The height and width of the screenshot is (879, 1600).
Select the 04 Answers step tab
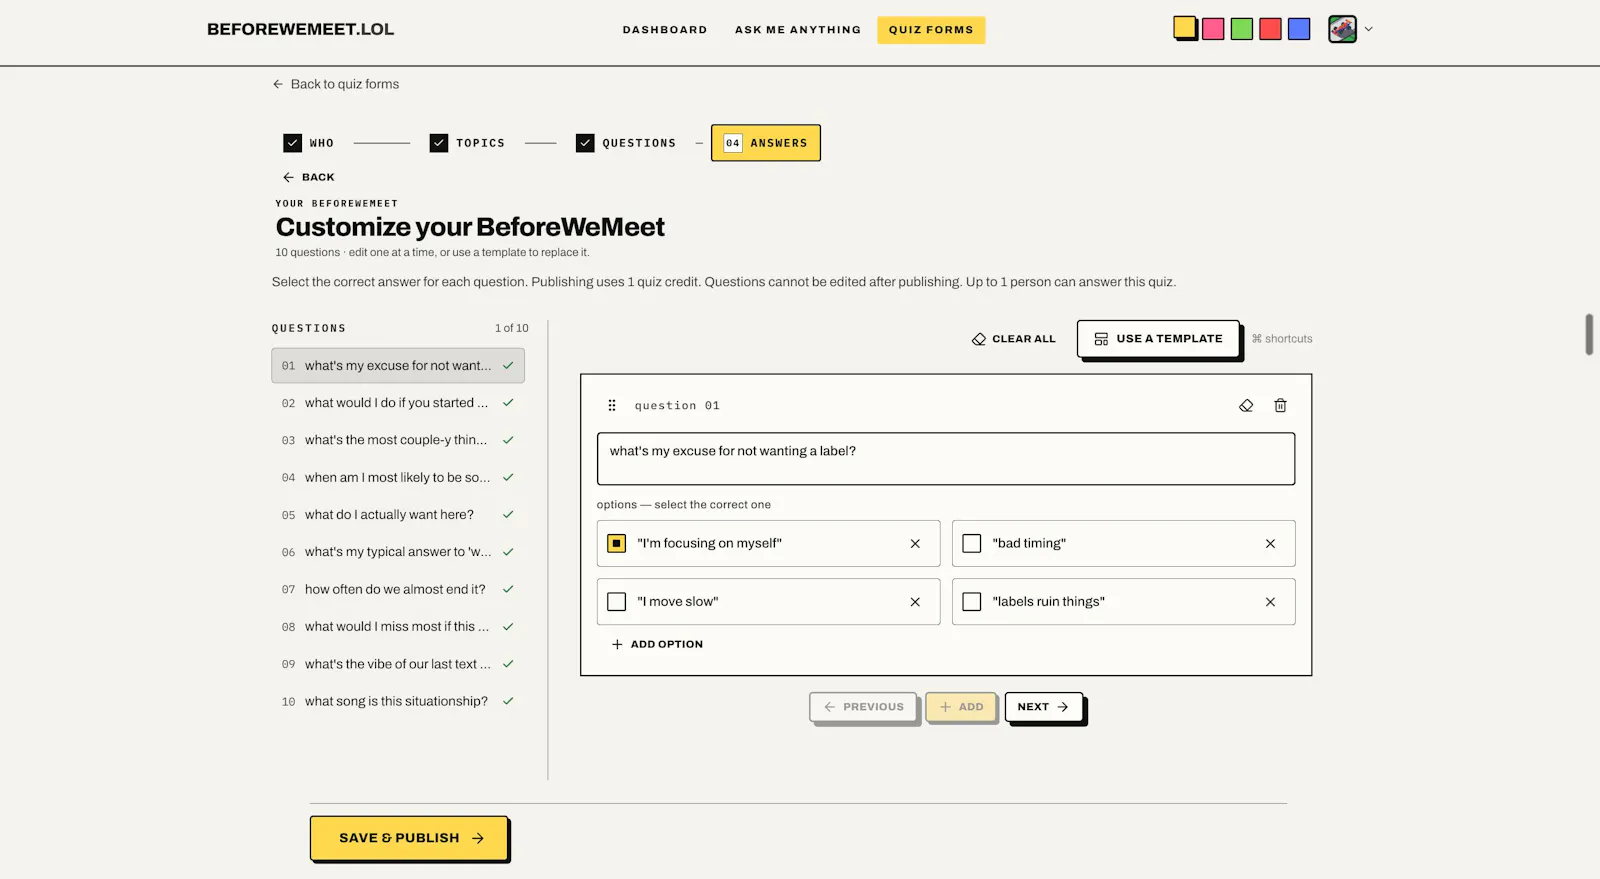coord(766,143)
